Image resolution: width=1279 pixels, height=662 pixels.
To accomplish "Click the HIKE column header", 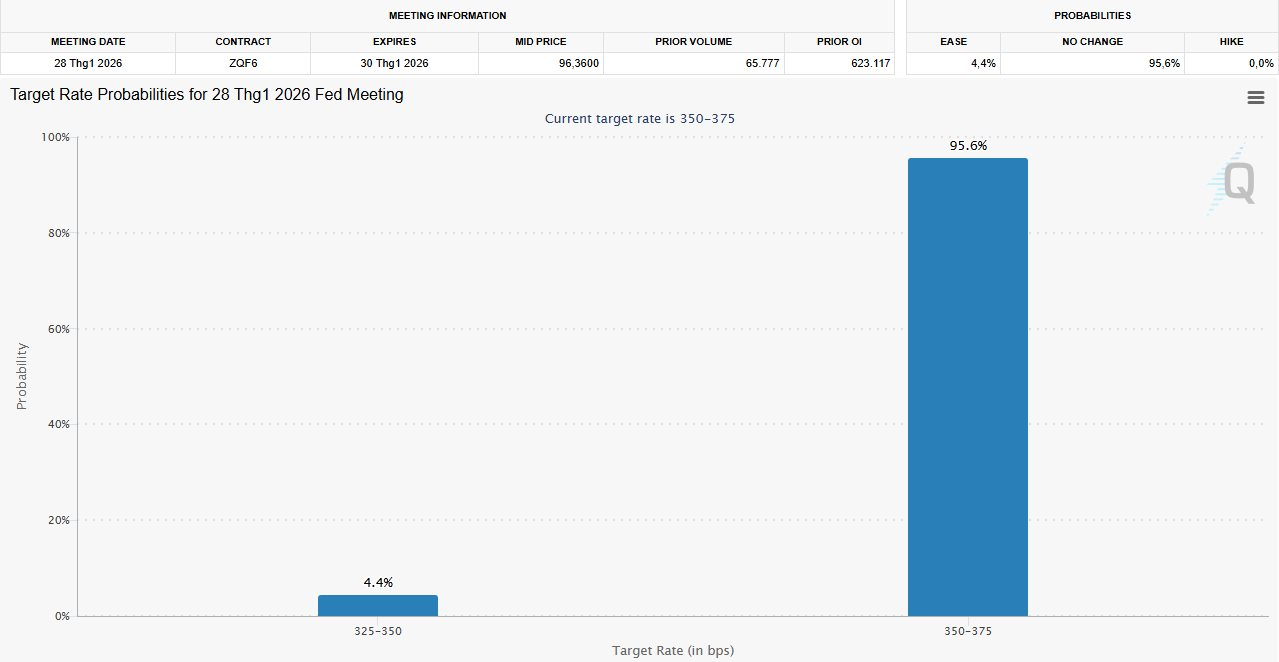I will click(1231, 42).
